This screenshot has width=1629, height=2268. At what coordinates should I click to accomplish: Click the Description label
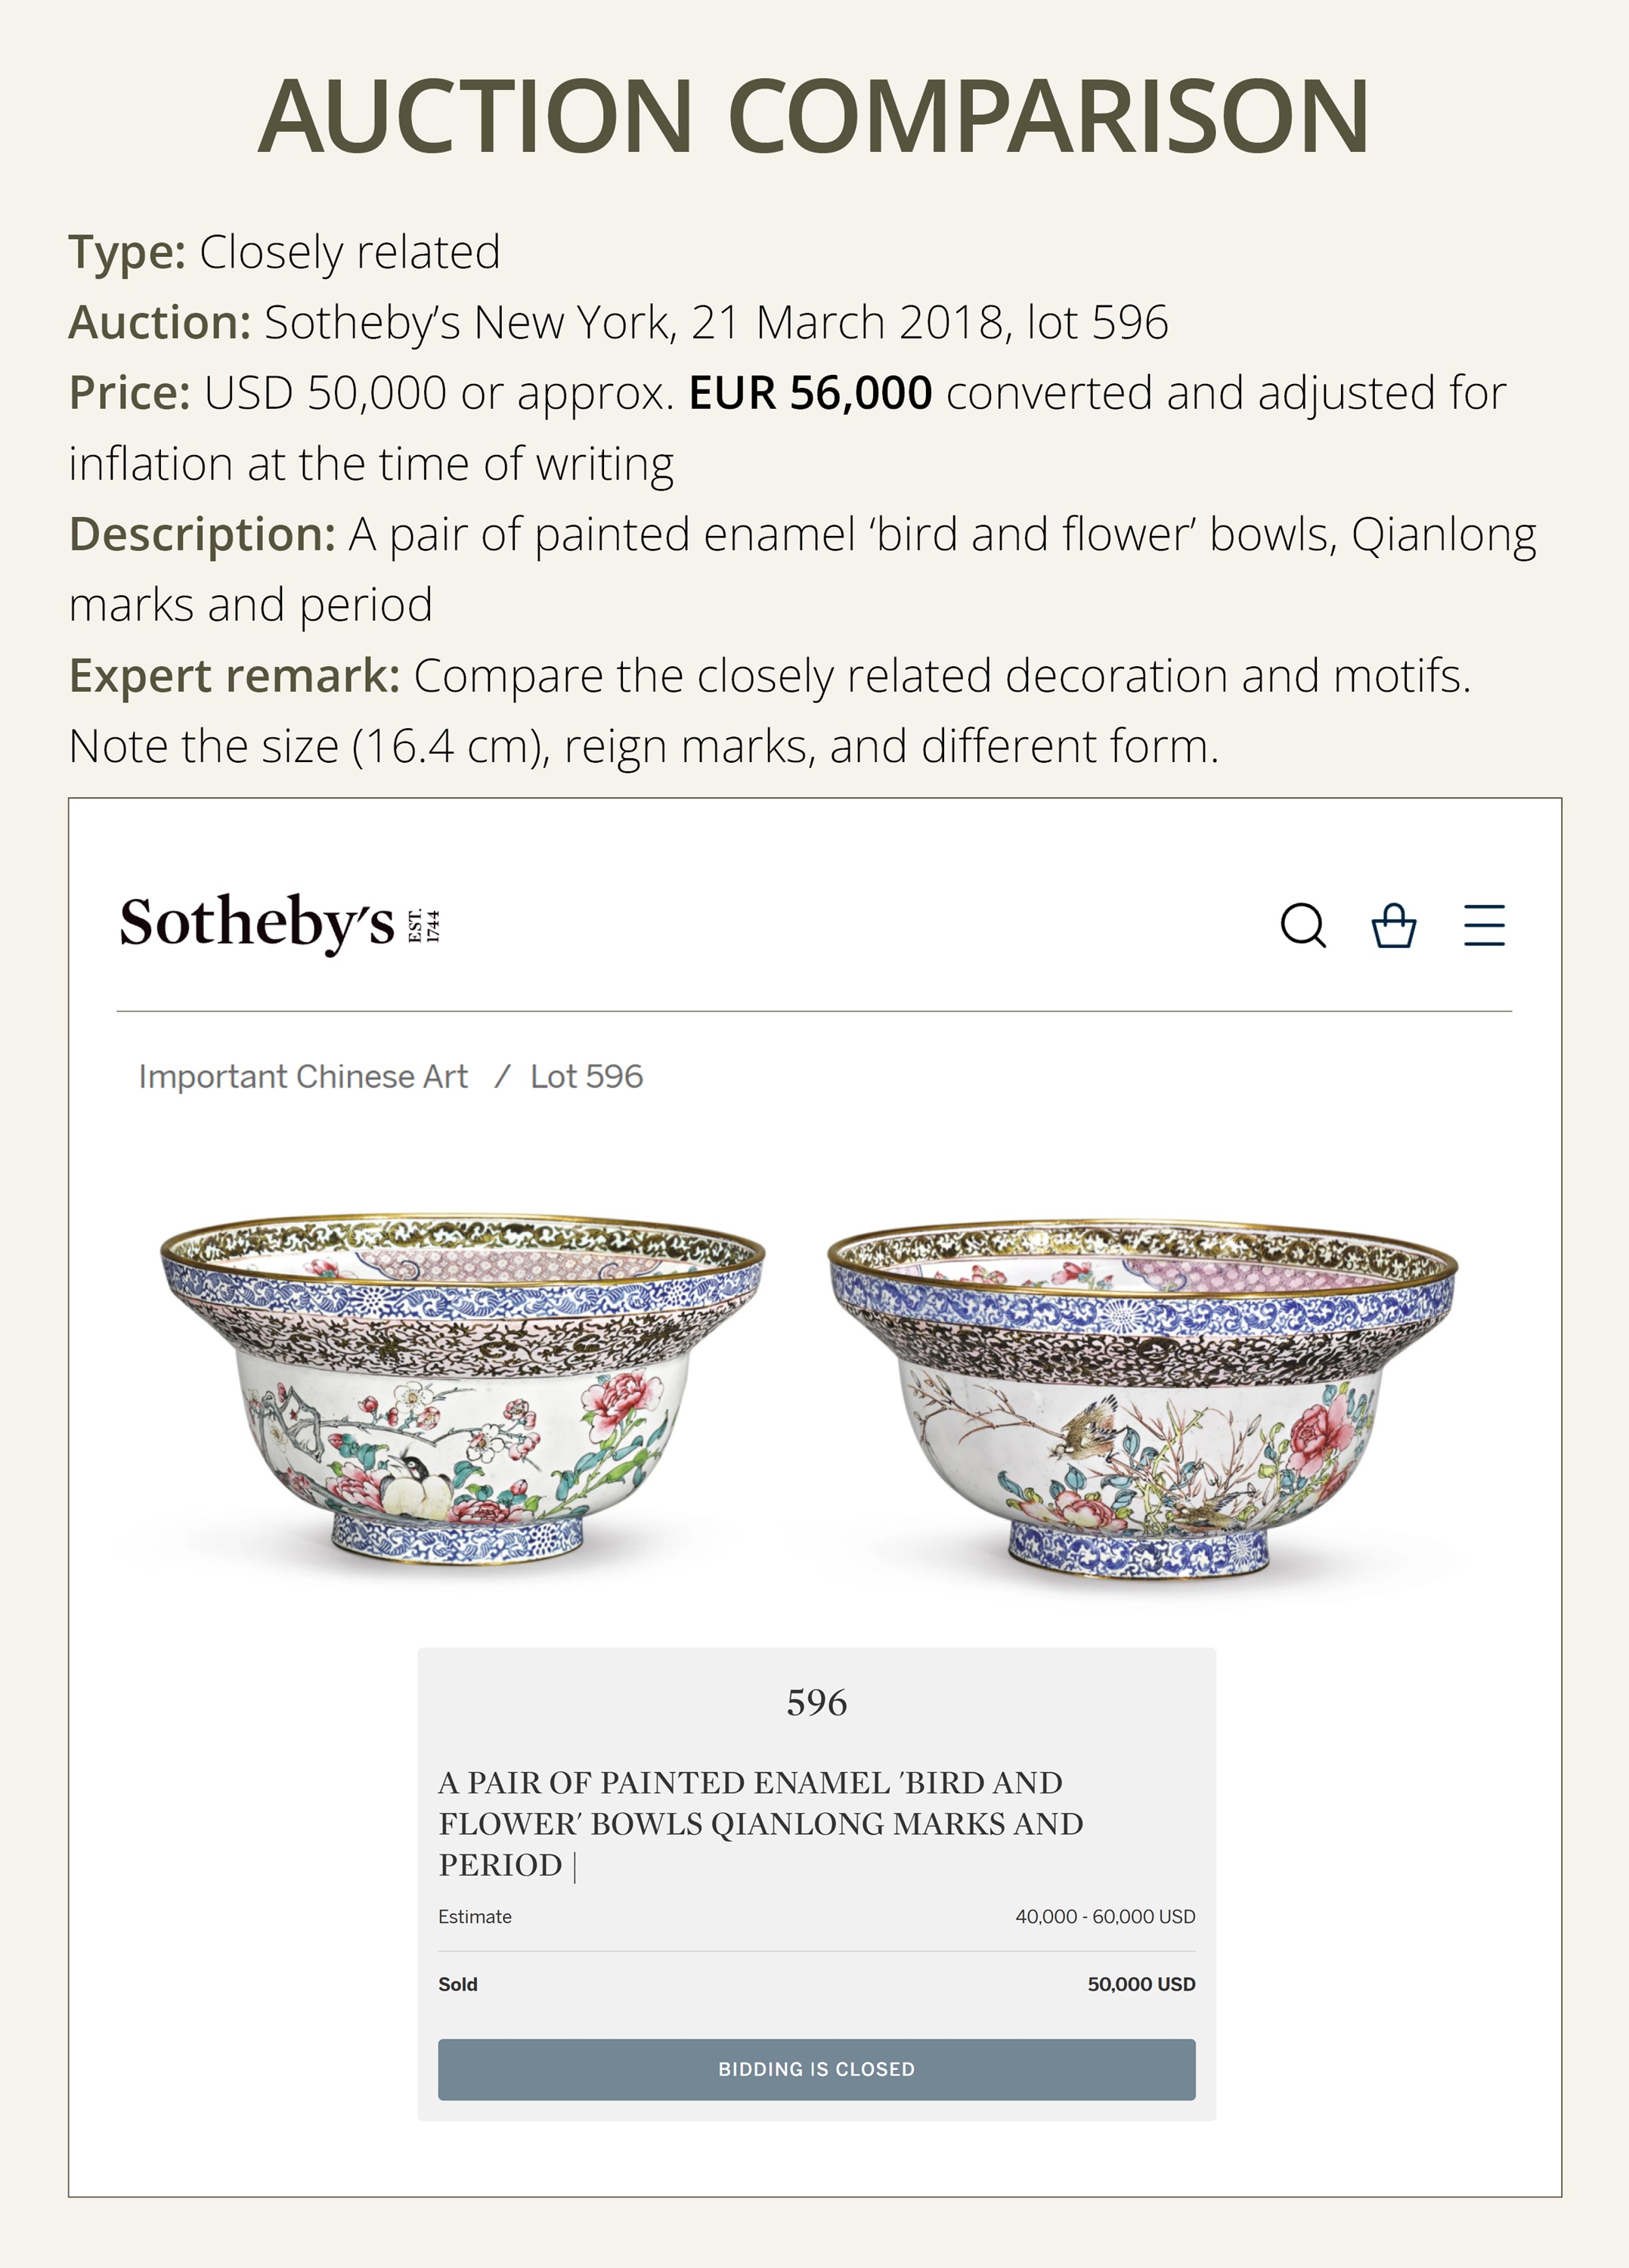[202, 534]
